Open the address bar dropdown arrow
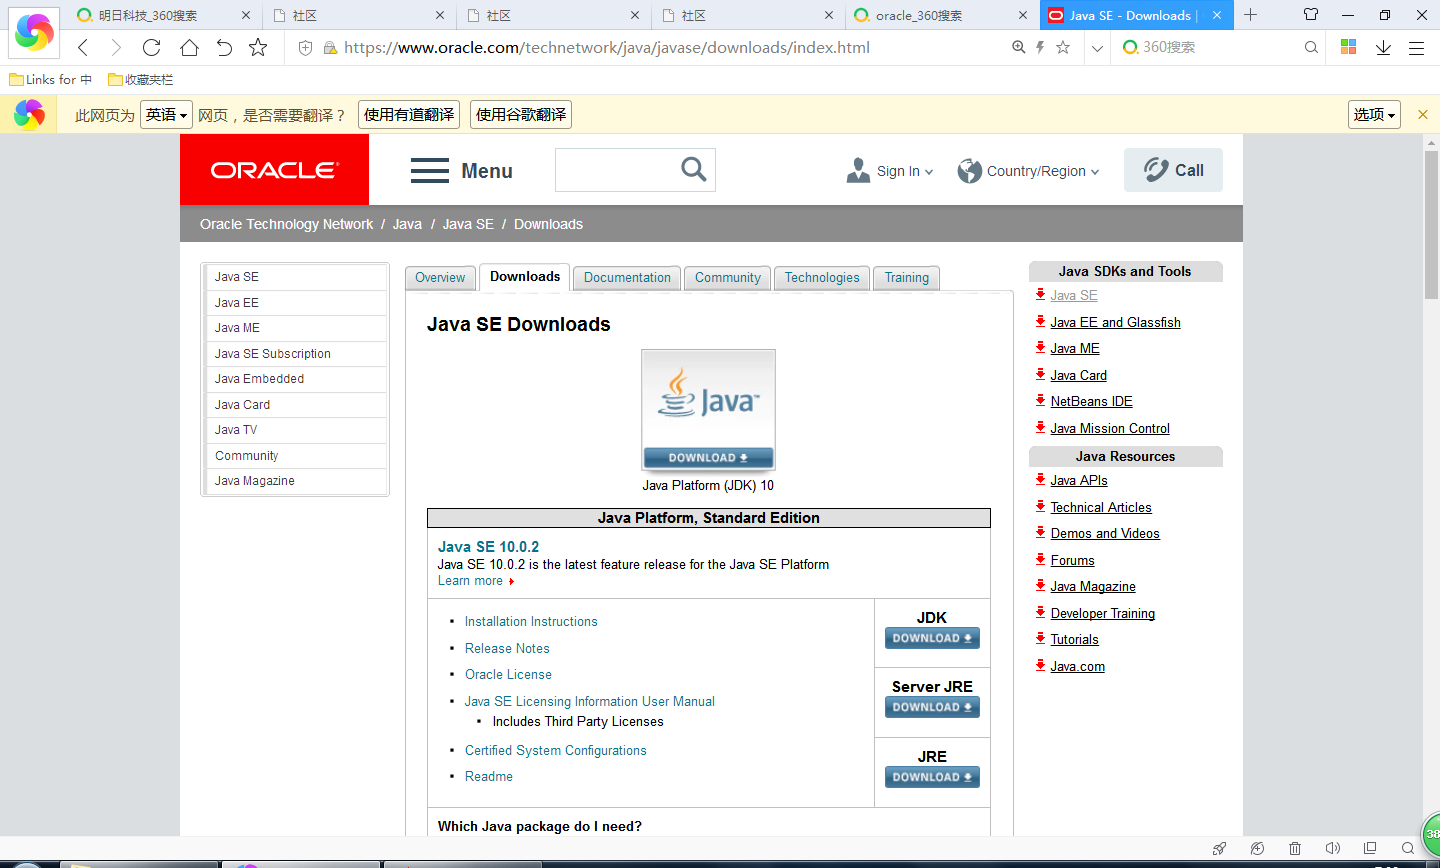This screenshot has height=868, width=1440. (x=1097, y=48)
